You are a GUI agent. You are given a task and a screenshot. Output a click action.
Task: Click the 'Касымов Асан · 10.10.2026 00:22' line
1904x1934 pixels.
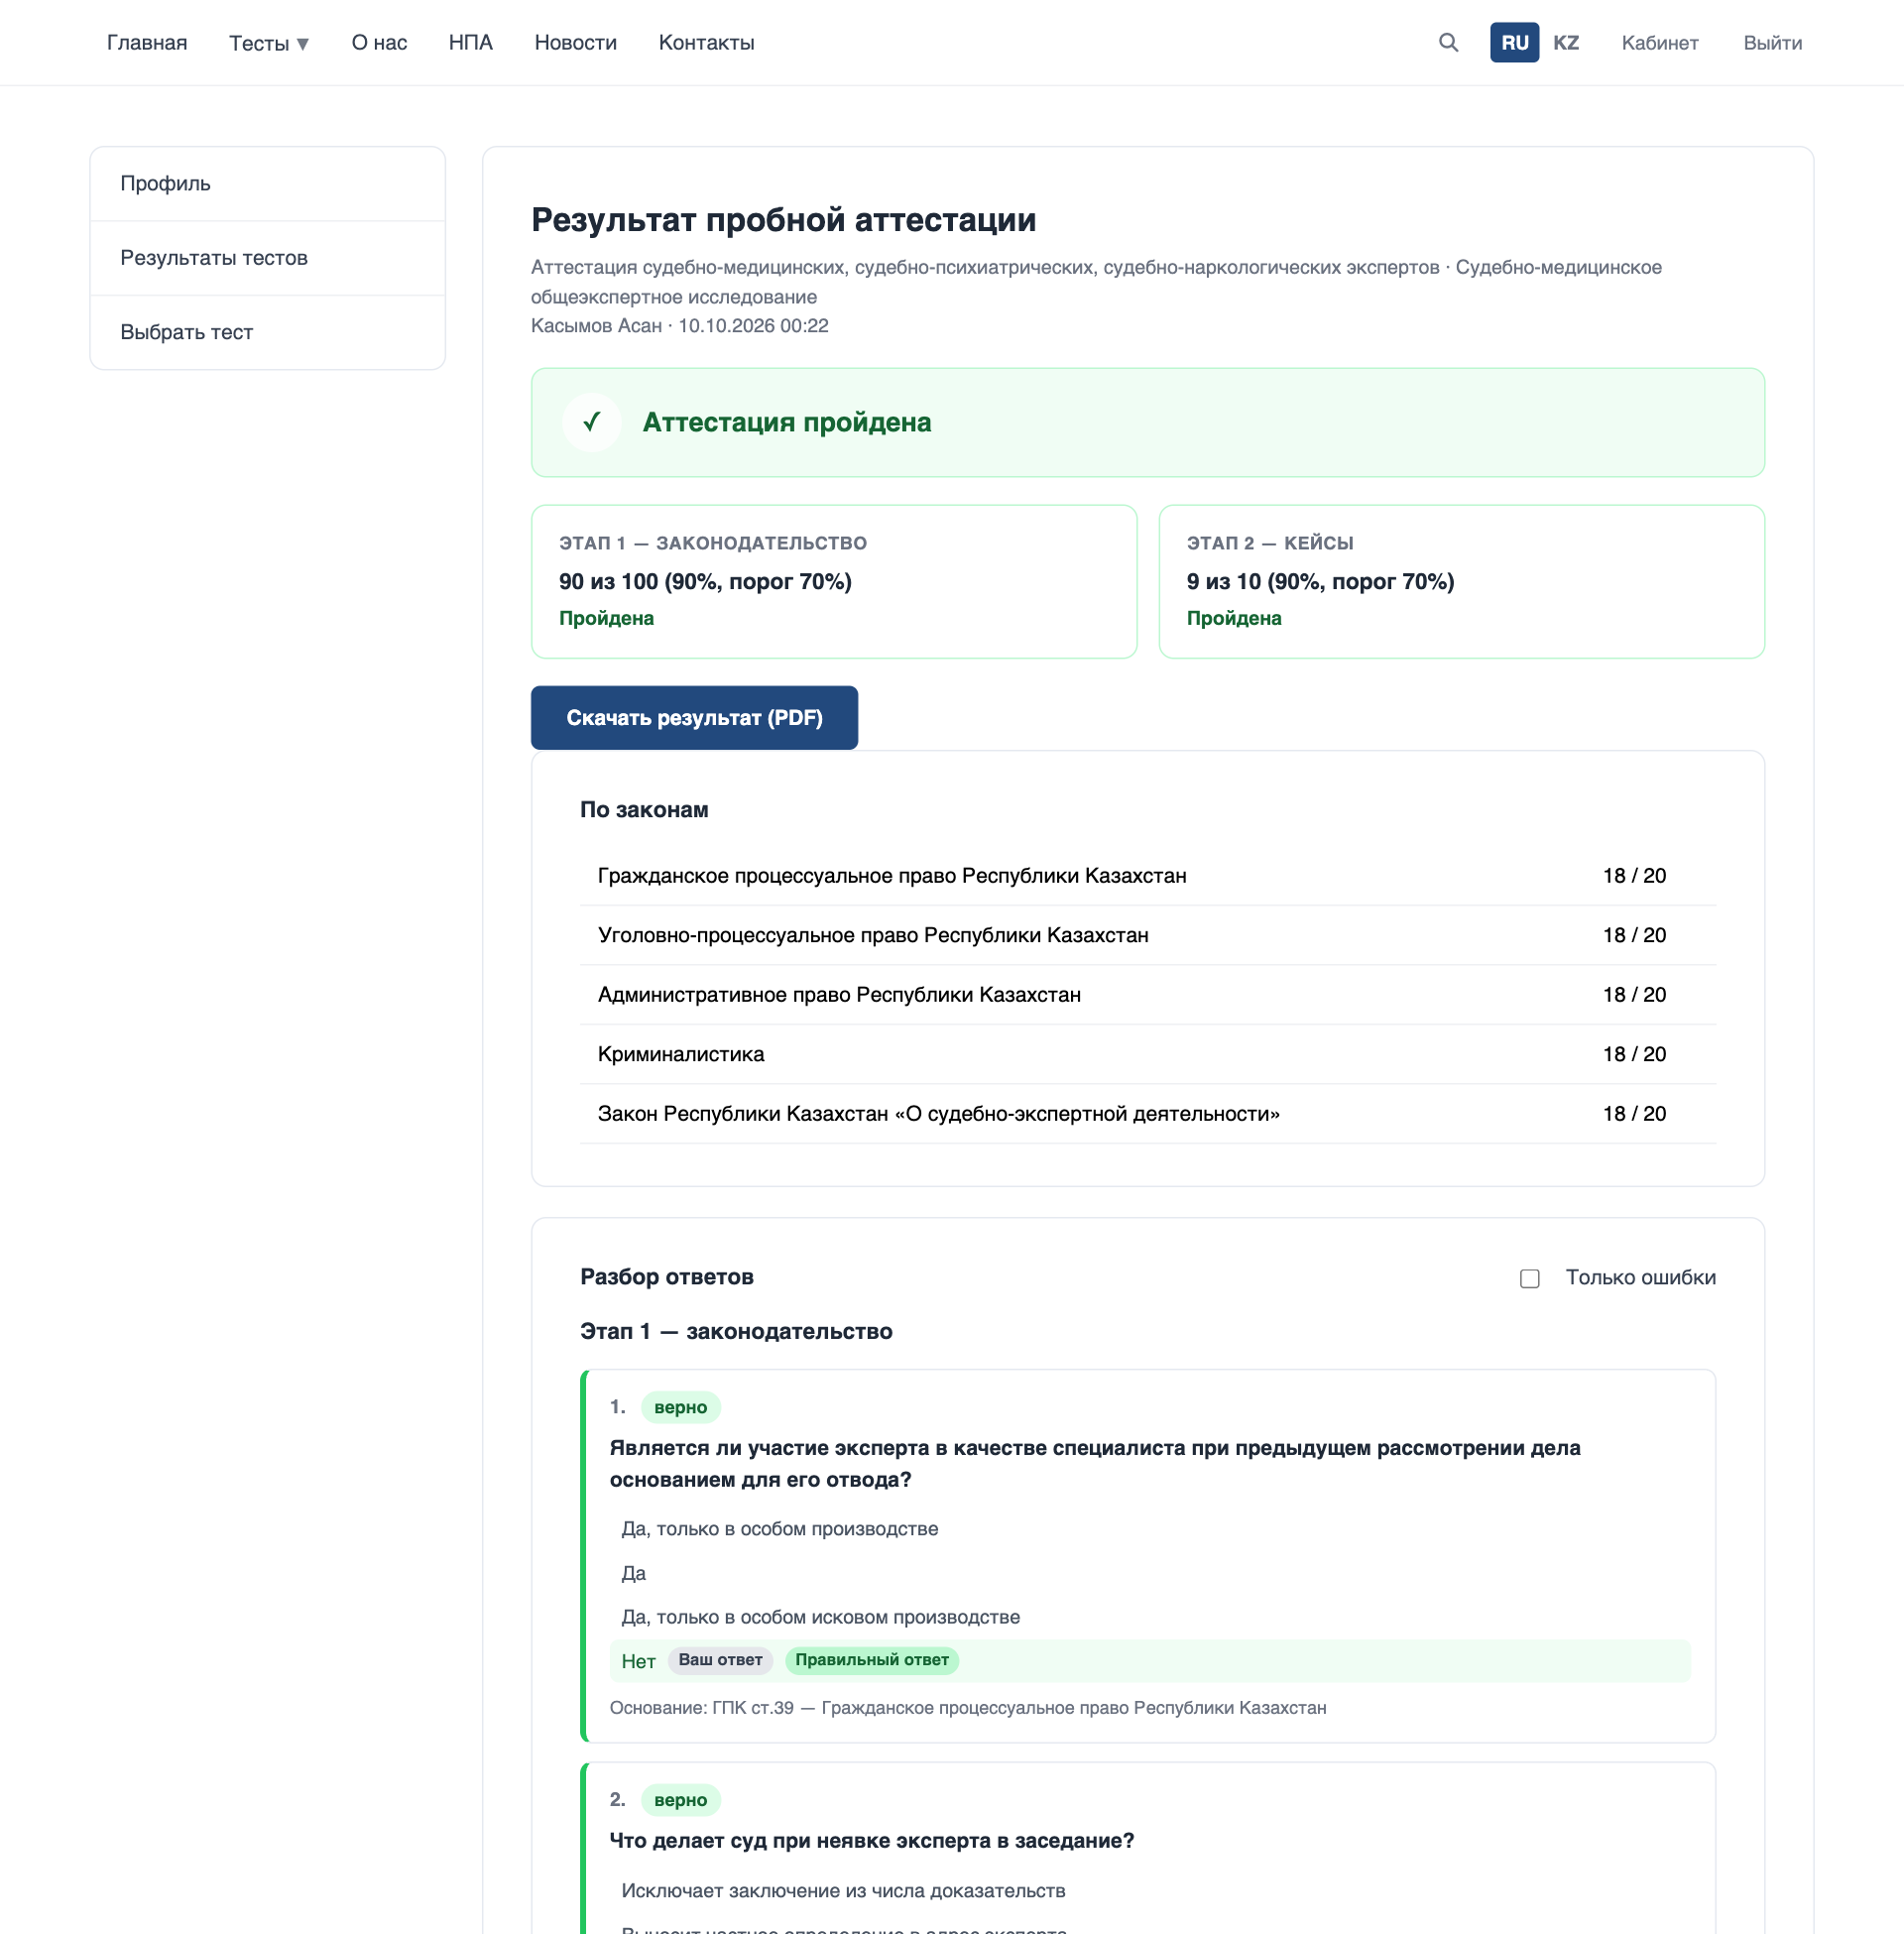click(x=679, y=326)
